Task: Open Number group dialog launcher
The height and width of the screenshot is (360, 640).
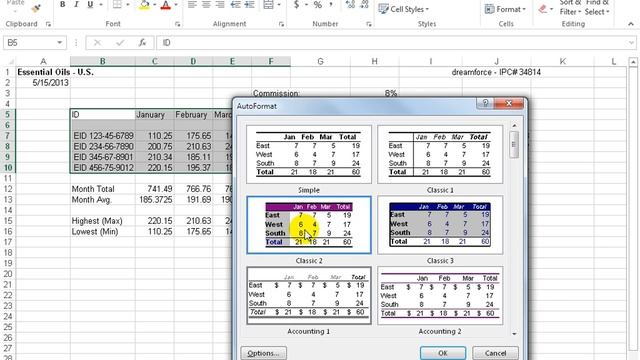Action: click(369, 24)
